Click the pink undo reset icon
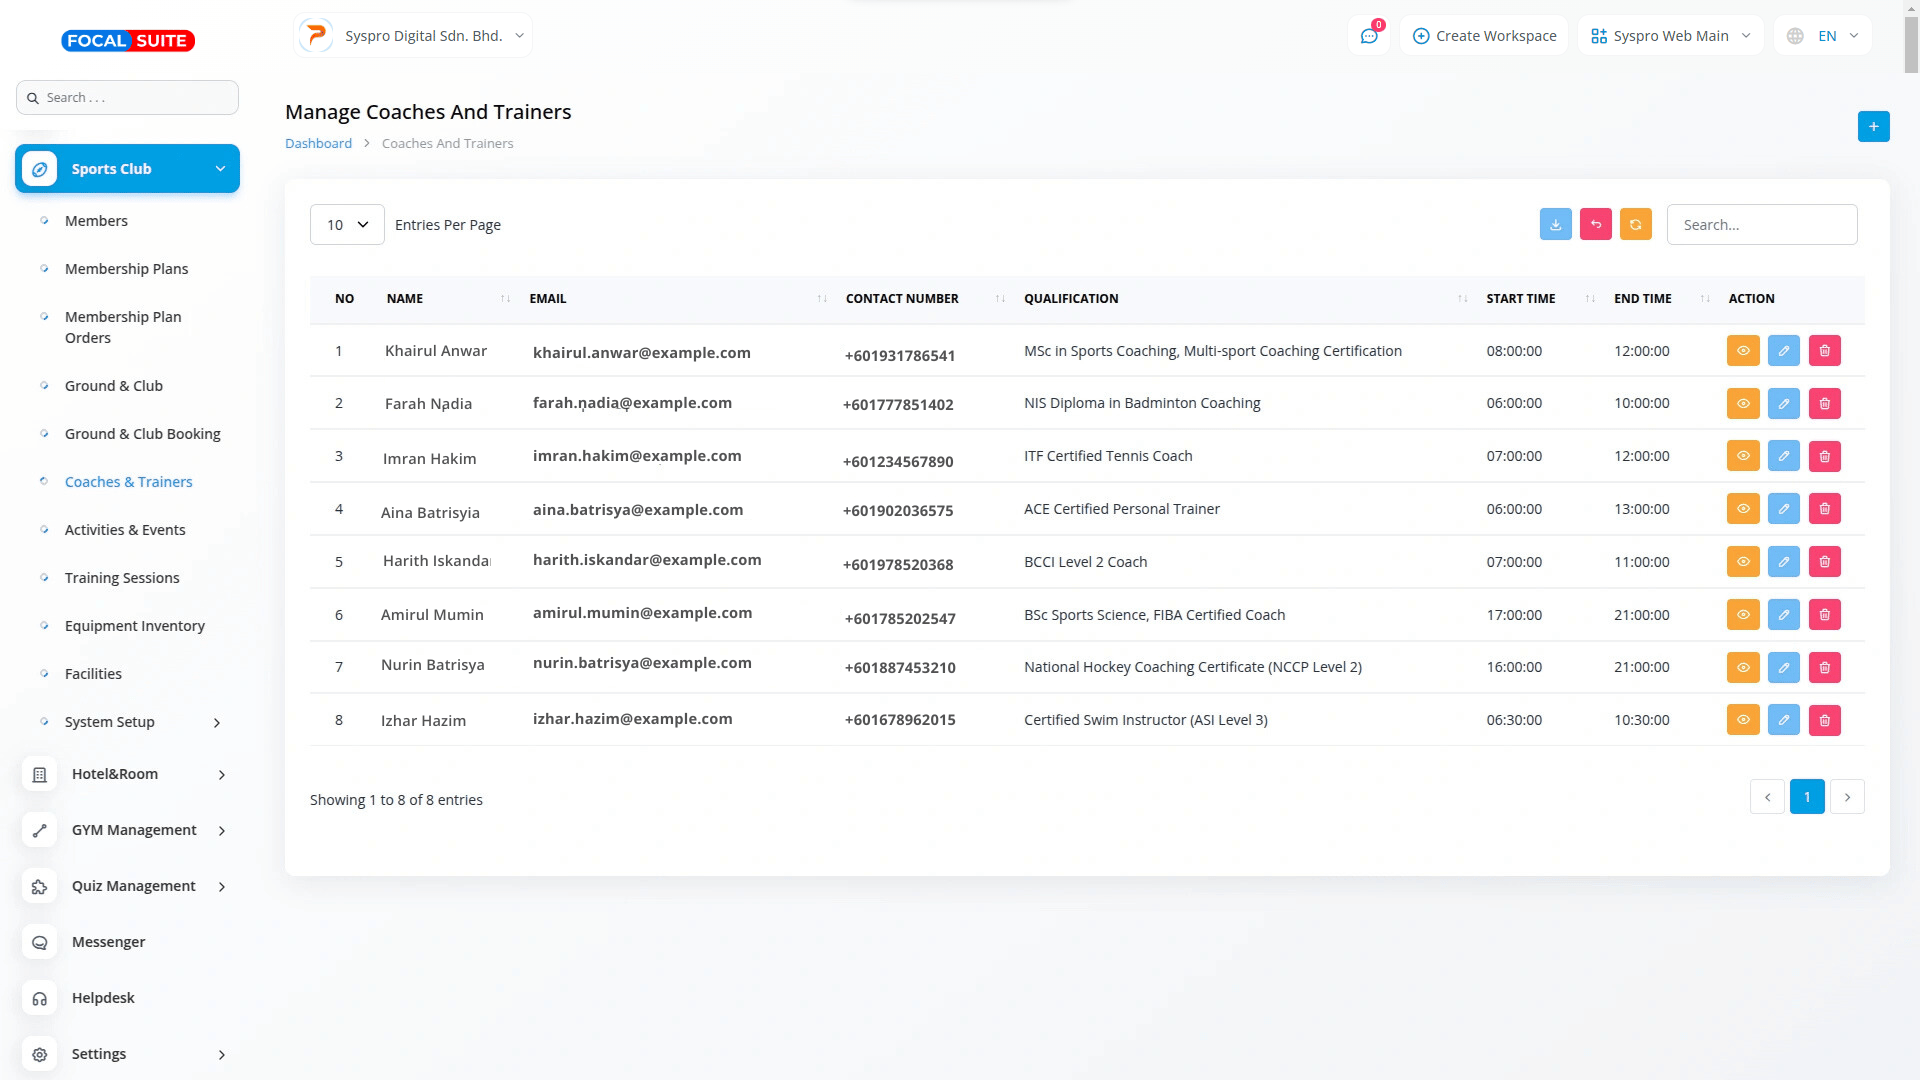The width and height of the screenshot is (1920, 1080). 1595,225
